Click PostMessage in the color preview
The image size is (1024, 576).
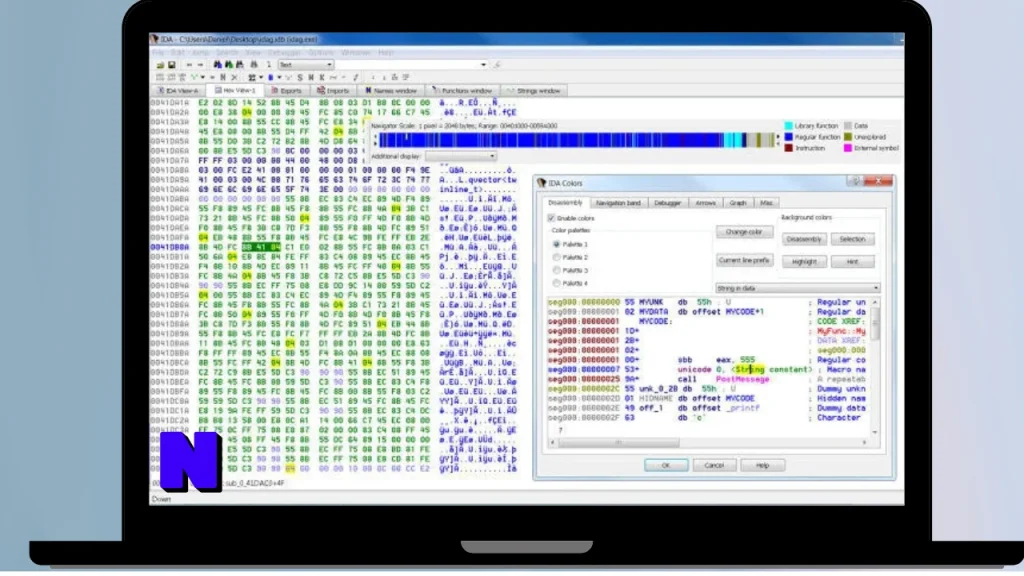(x=743, y=379)
